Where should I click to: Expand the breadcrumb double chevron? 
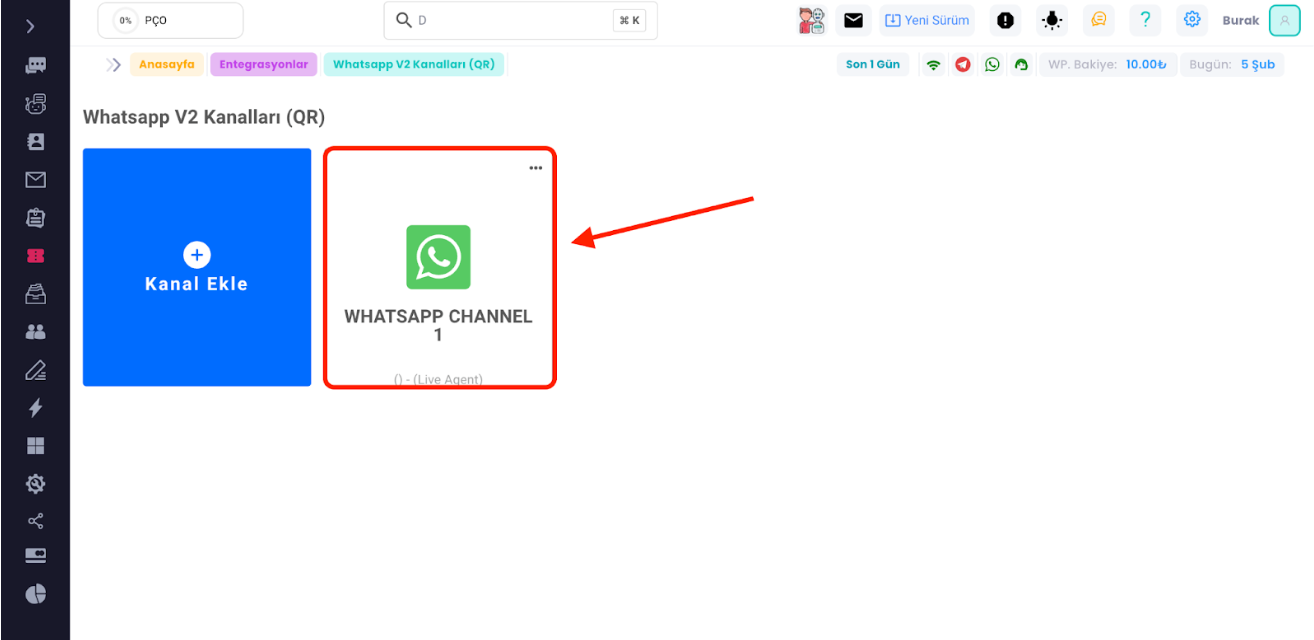[114, 65]
